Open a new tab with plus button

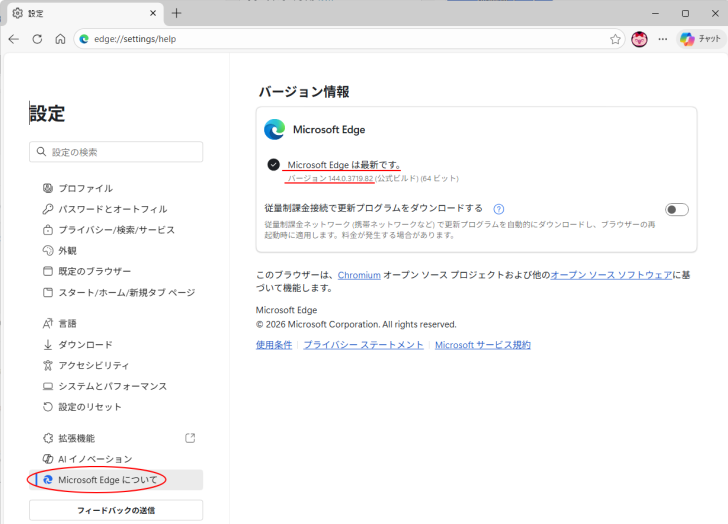pyautogui.click(x=176, y=13)
